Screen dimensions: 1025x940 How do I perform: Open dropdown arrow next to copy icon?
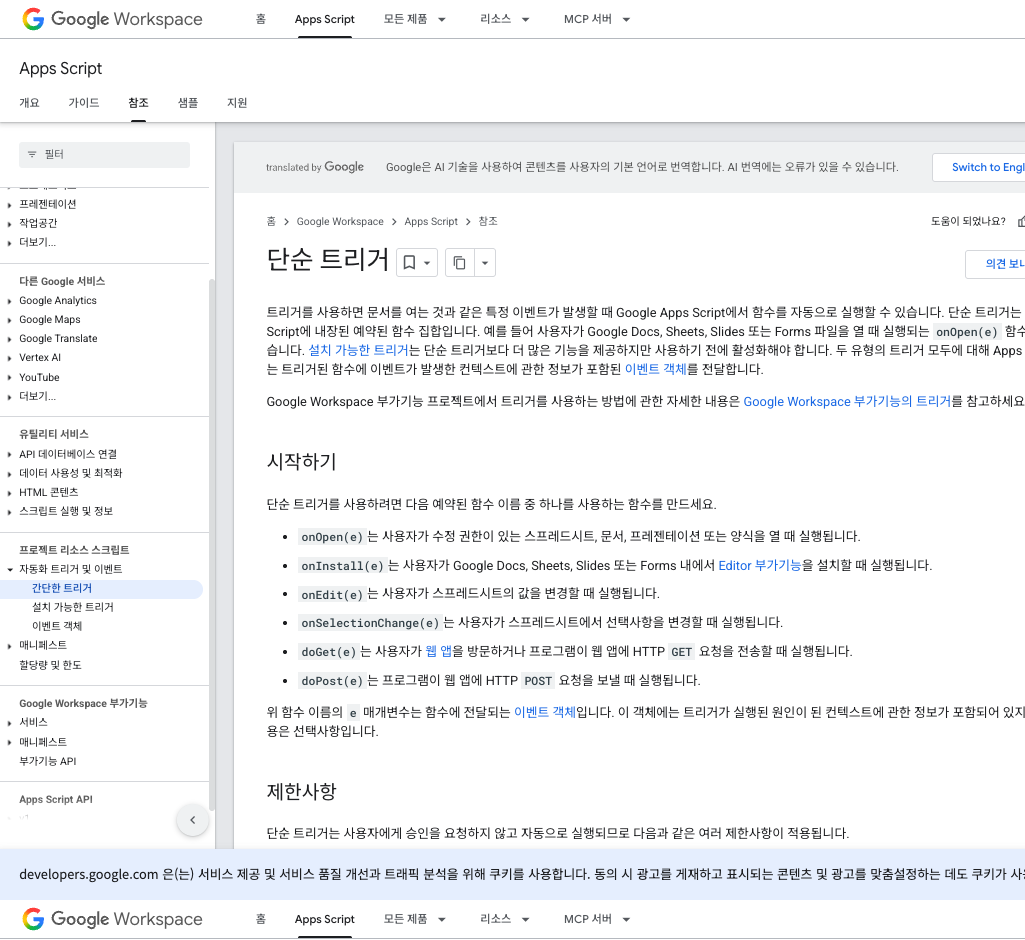tap(485, 263)
